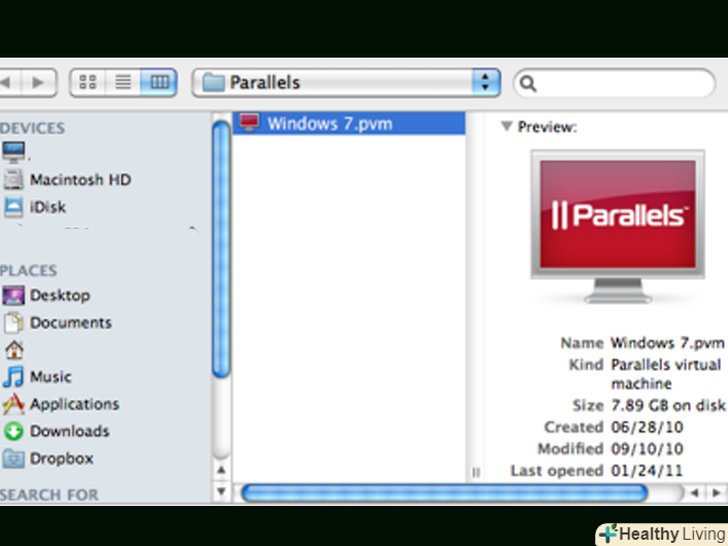Click the Macintosh HD drive icon
The width and height of the screenshot is (728, 546).
coord(13,180)
